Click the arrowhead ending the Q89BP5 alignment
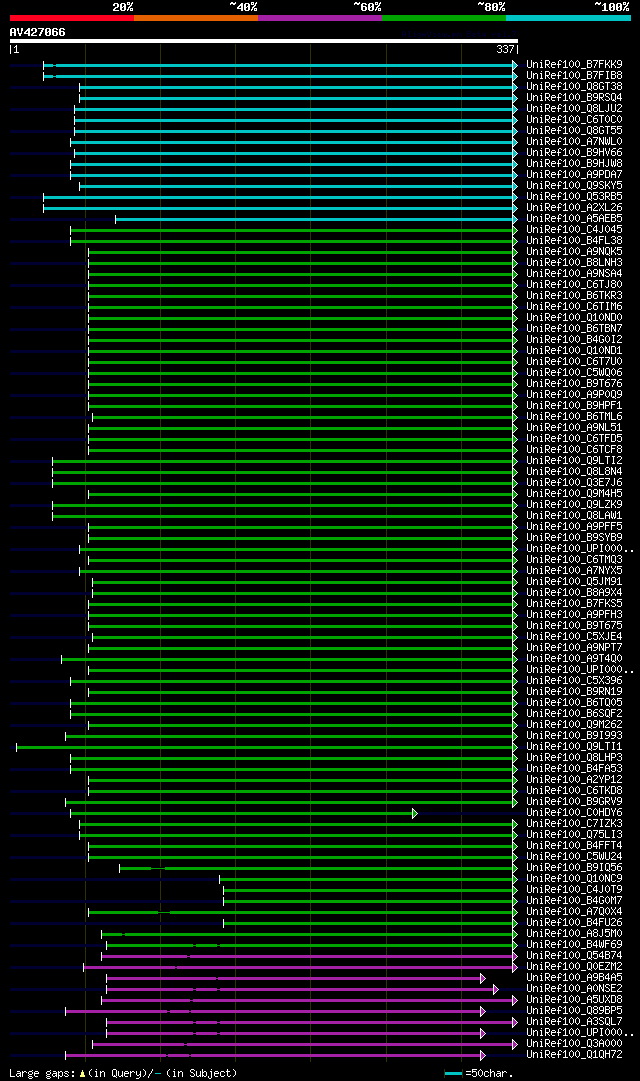 point(483,1011)
